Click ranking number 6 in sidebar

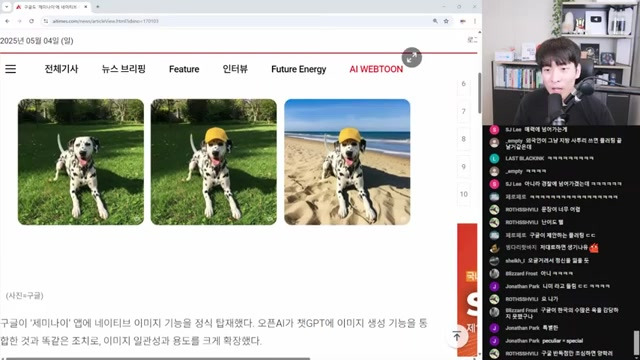[463, 84]
